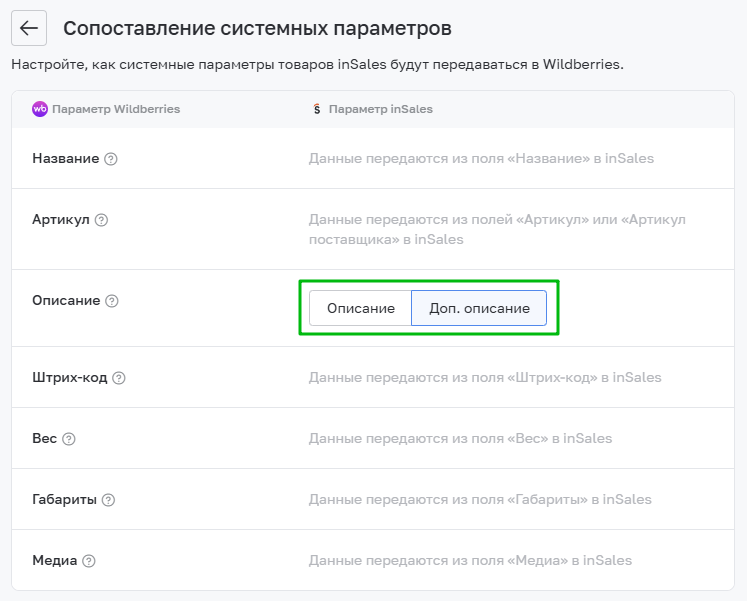The height and width of the screenshot is (601, 747).
Task: Select the Описание toggle option
Action: (360, 308)
